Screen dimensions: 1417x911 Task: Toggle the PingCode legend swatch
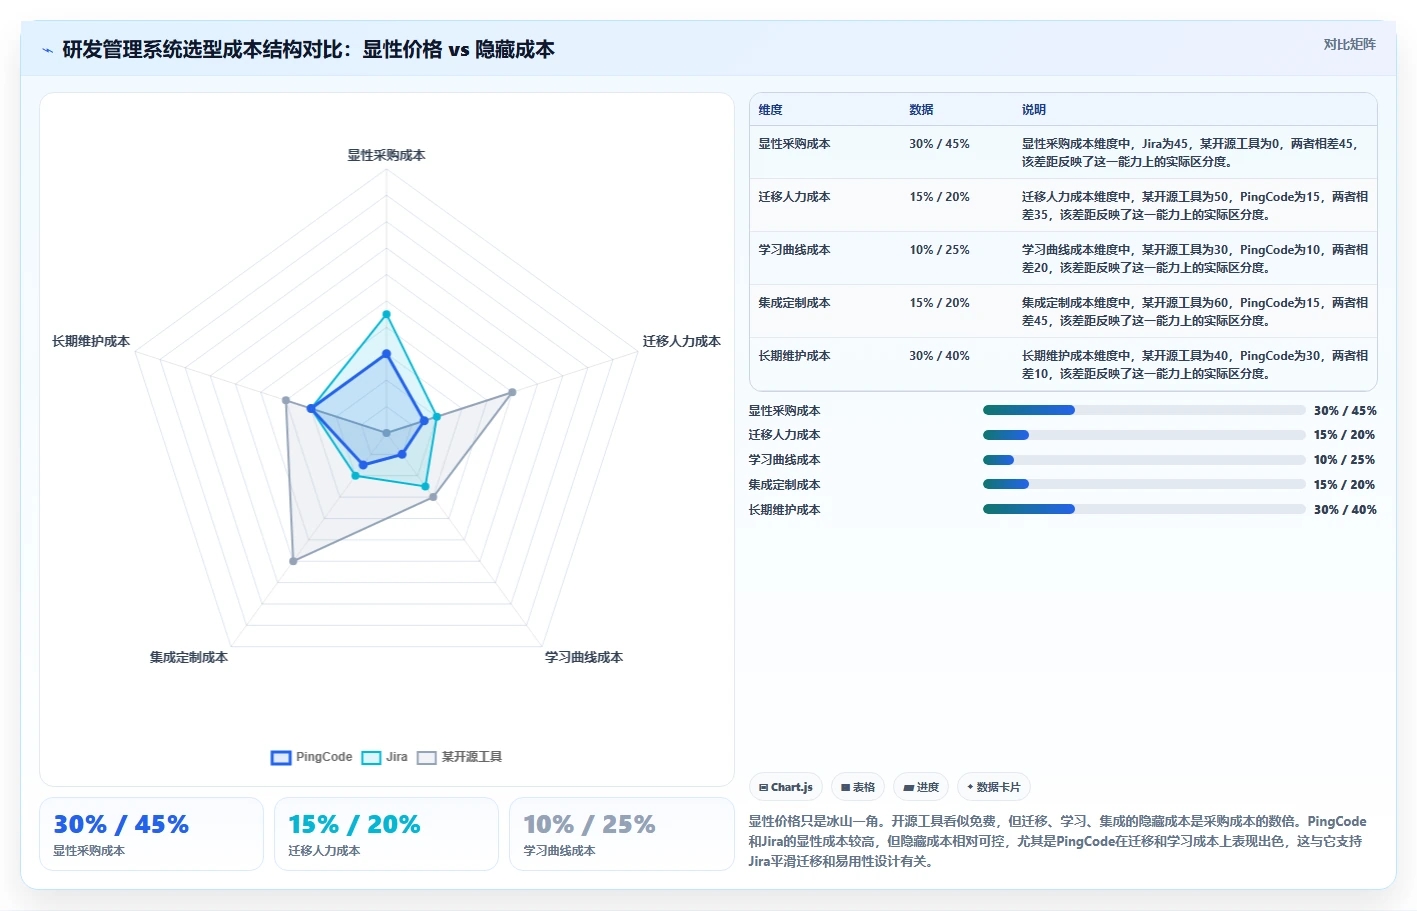281,758
